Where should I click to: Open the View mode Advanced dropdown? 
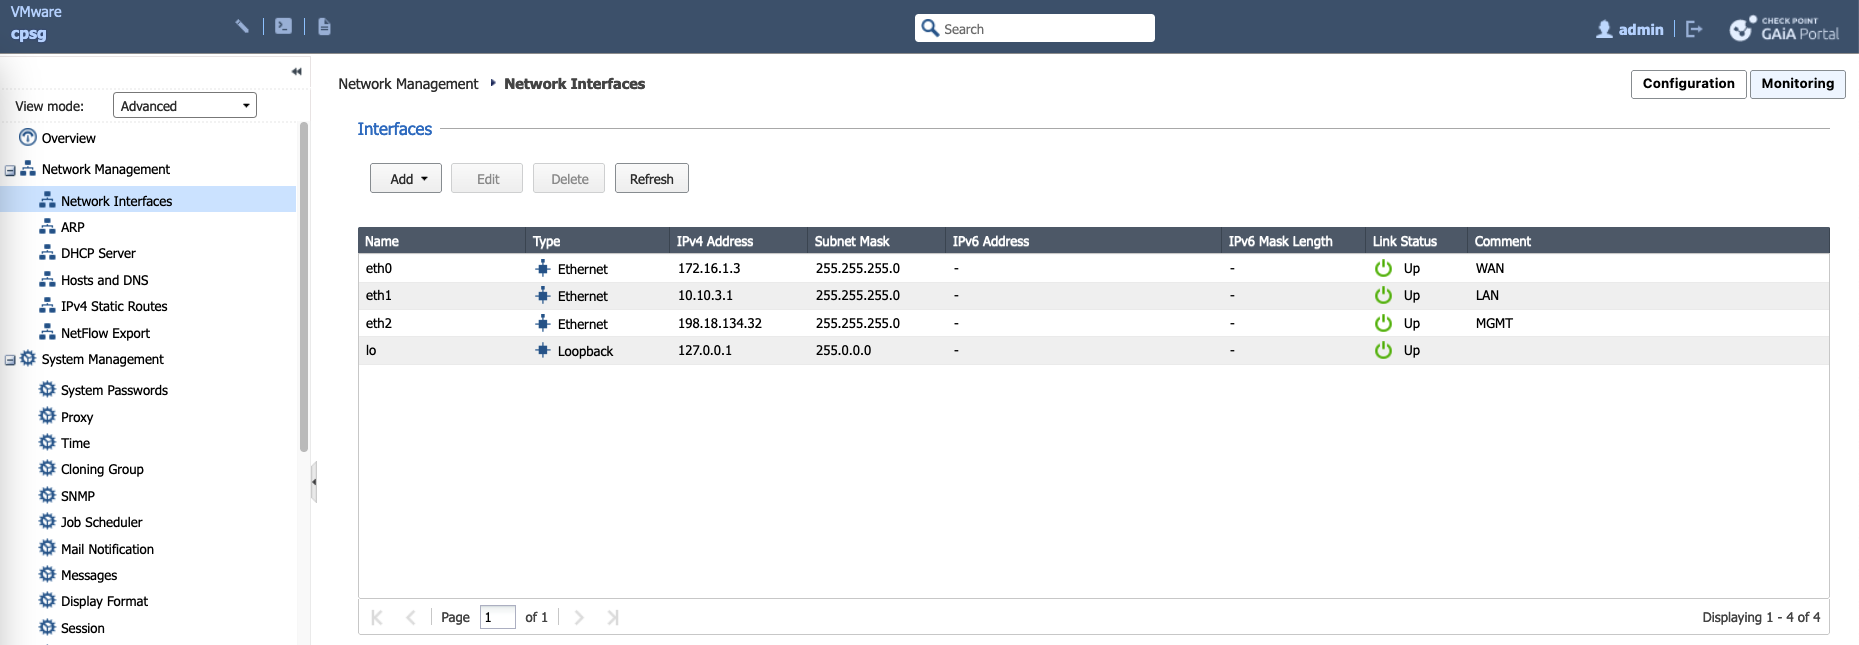[185, 106]
